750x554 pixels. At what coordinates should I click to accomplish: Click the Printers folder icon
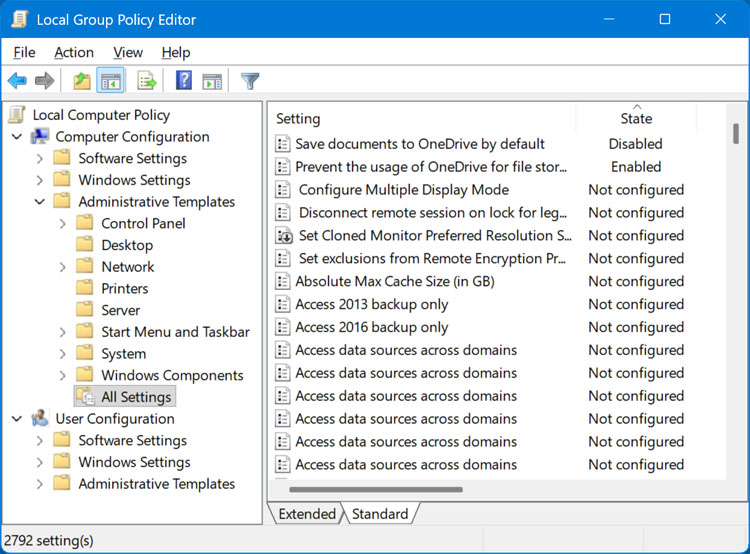click(x=85, y=288)
